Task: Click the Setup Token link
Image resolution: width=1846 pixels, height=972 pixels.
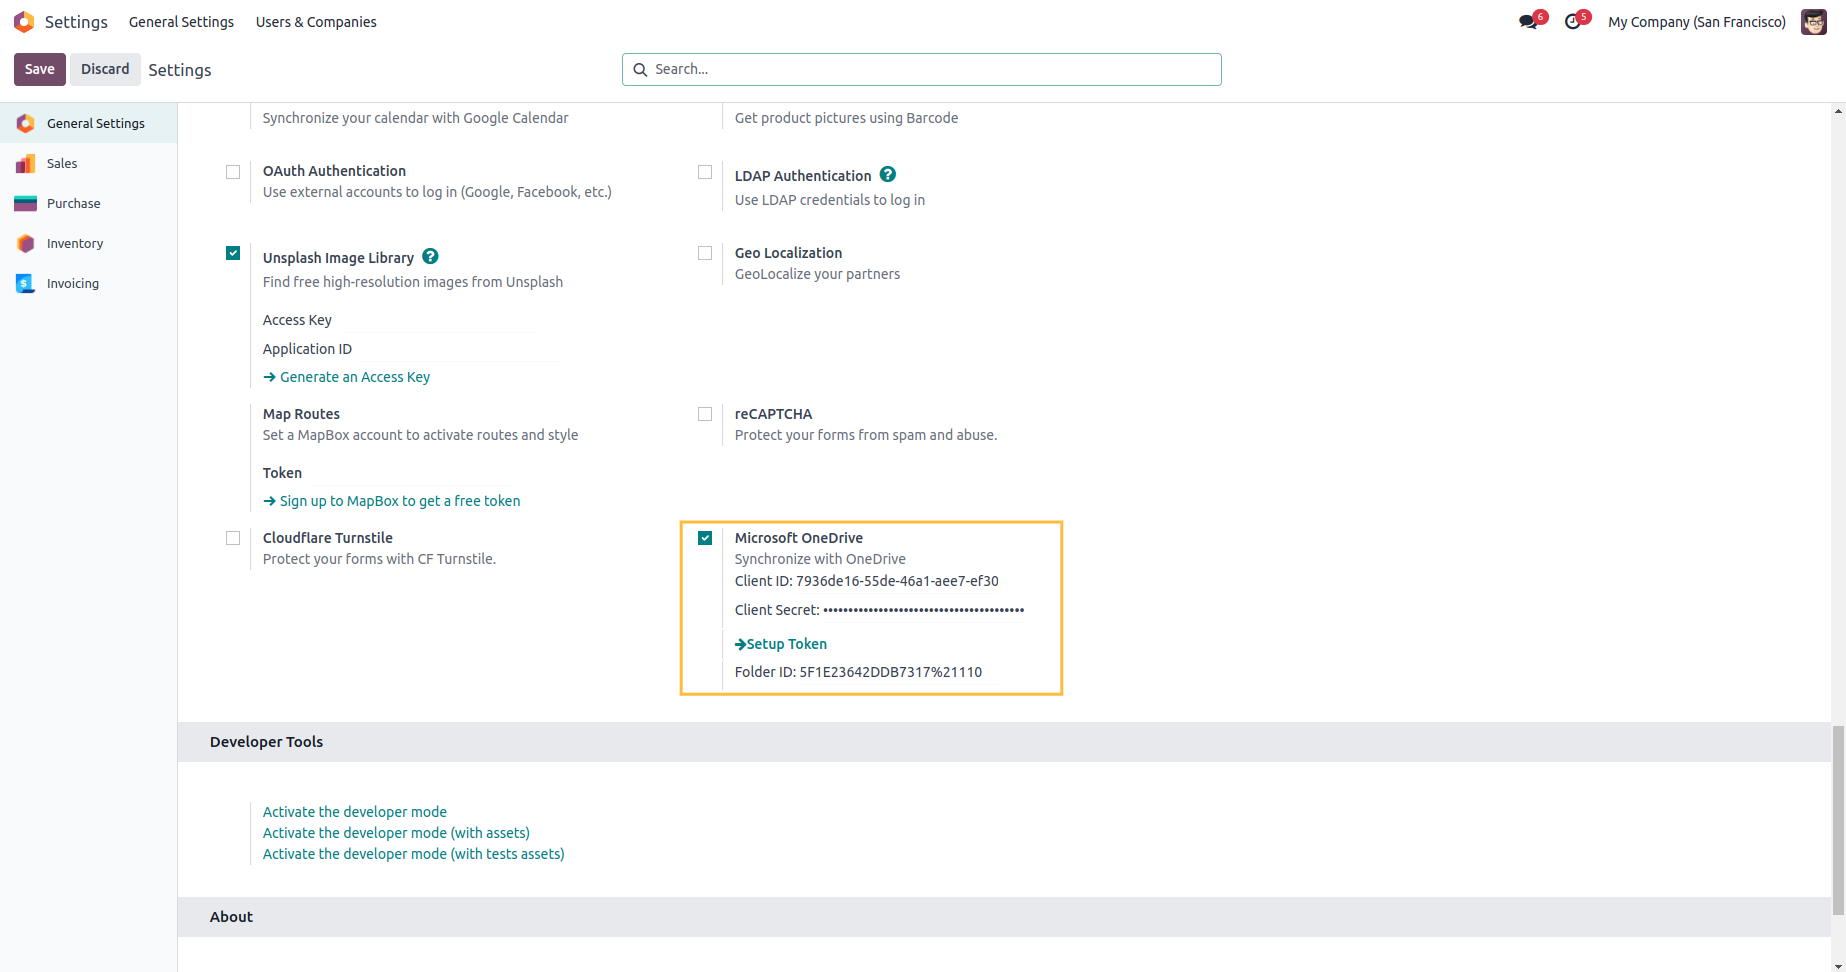Action: [786, 644]
